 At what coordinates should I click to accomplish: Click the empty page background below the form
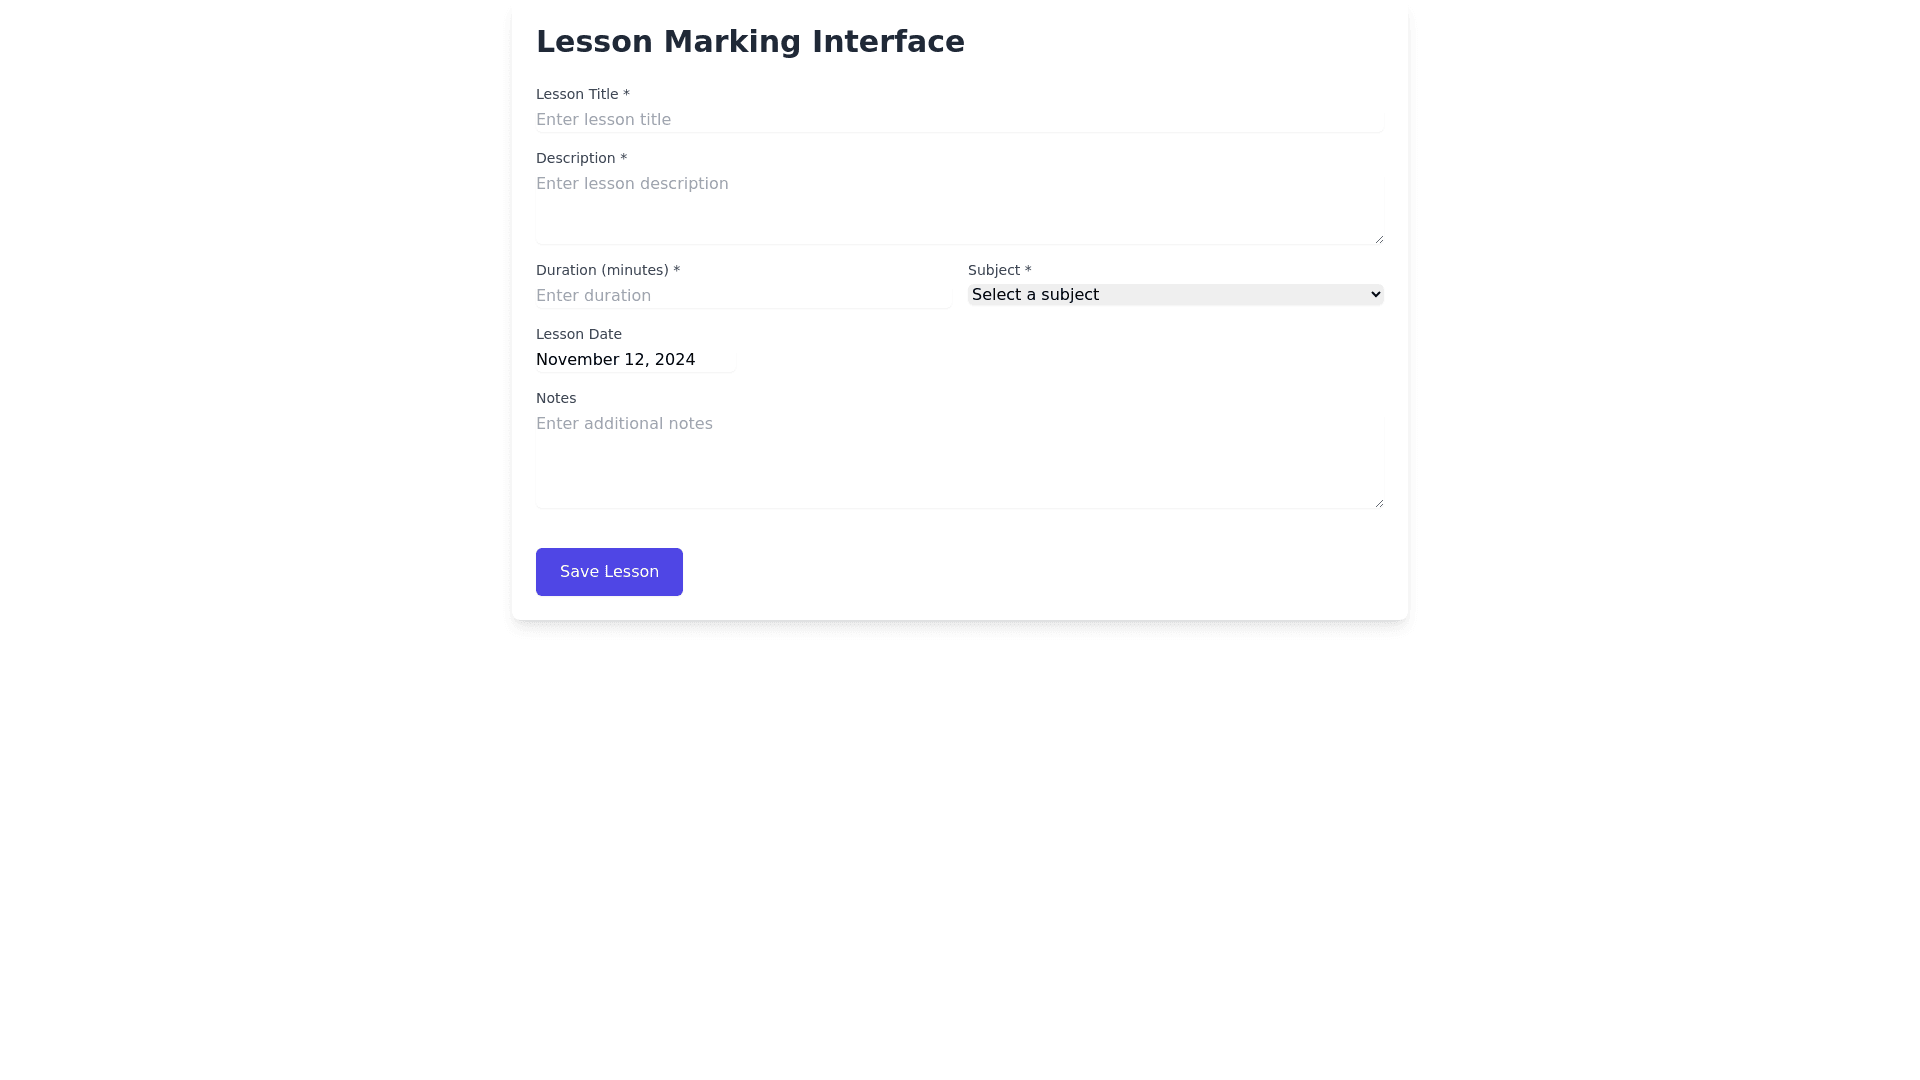click(x=960, y=850)
